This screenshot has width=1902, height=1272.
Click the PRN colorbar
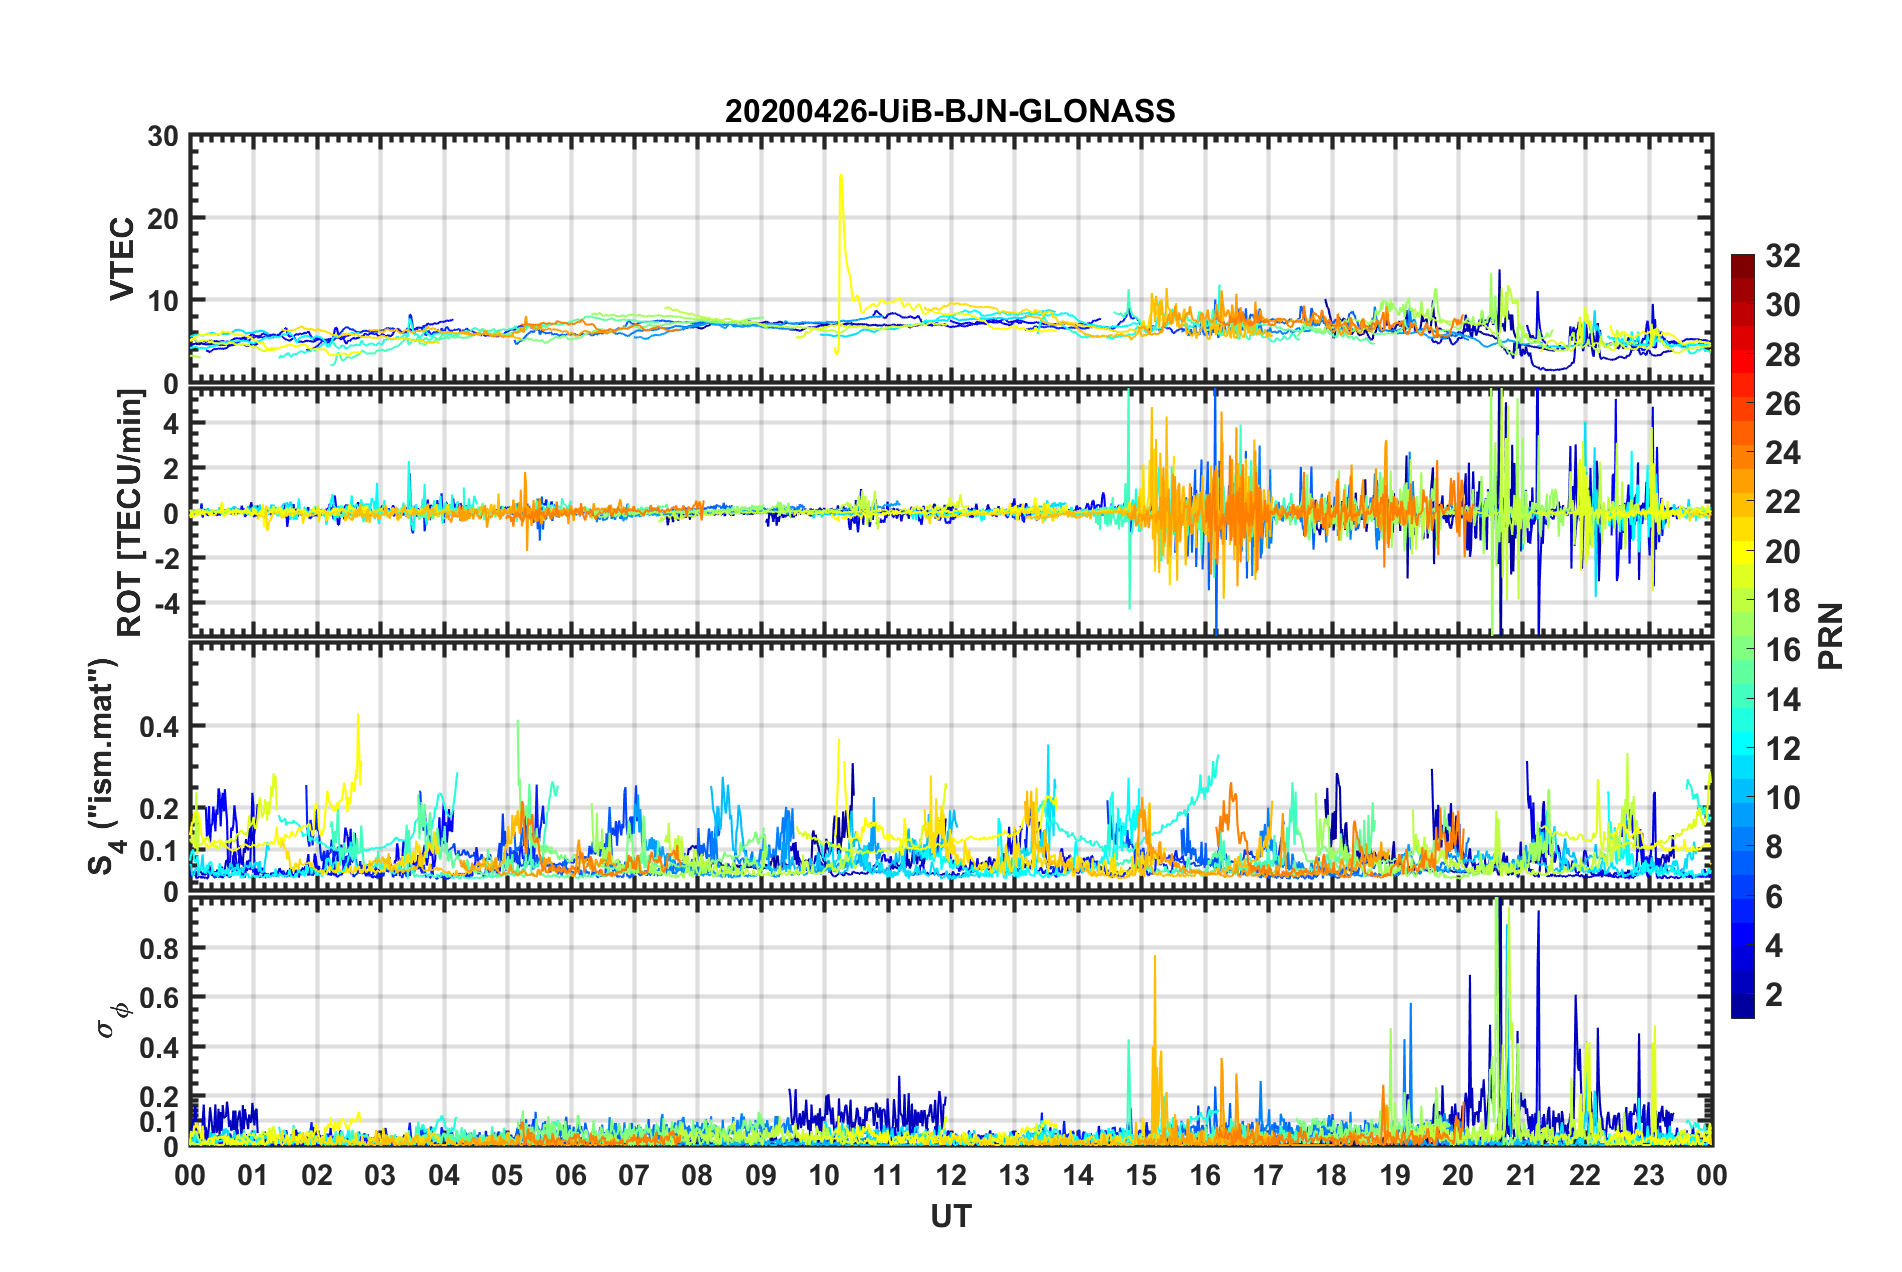1742,636
